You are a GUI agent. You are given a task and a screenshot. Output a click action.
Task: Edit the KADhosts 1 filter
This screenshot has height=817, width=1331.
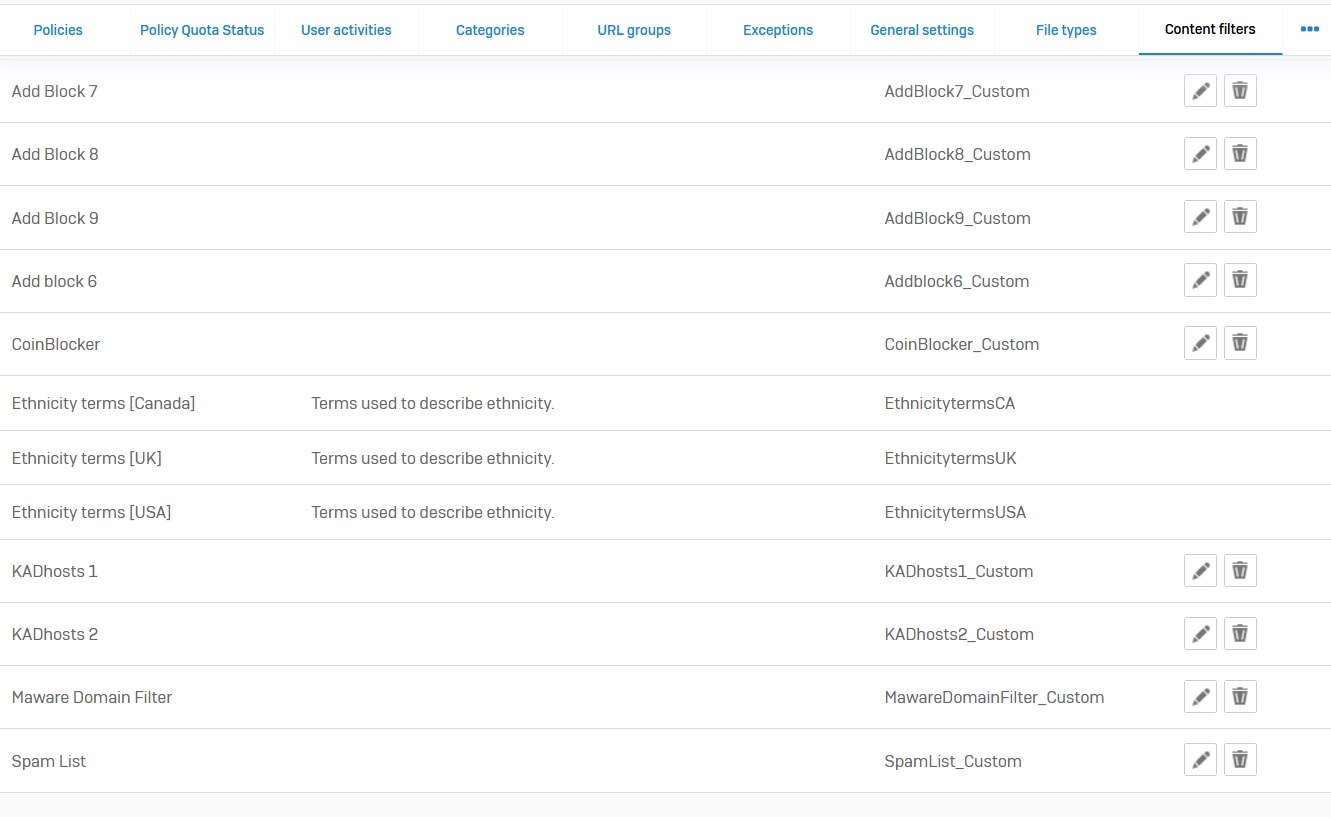1200,571
